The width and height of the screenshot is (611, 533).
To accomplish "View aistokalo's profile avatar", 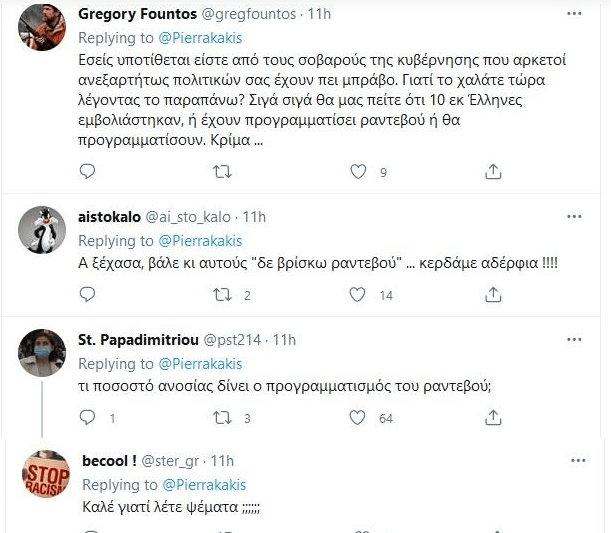I will [x=41, y=233].
